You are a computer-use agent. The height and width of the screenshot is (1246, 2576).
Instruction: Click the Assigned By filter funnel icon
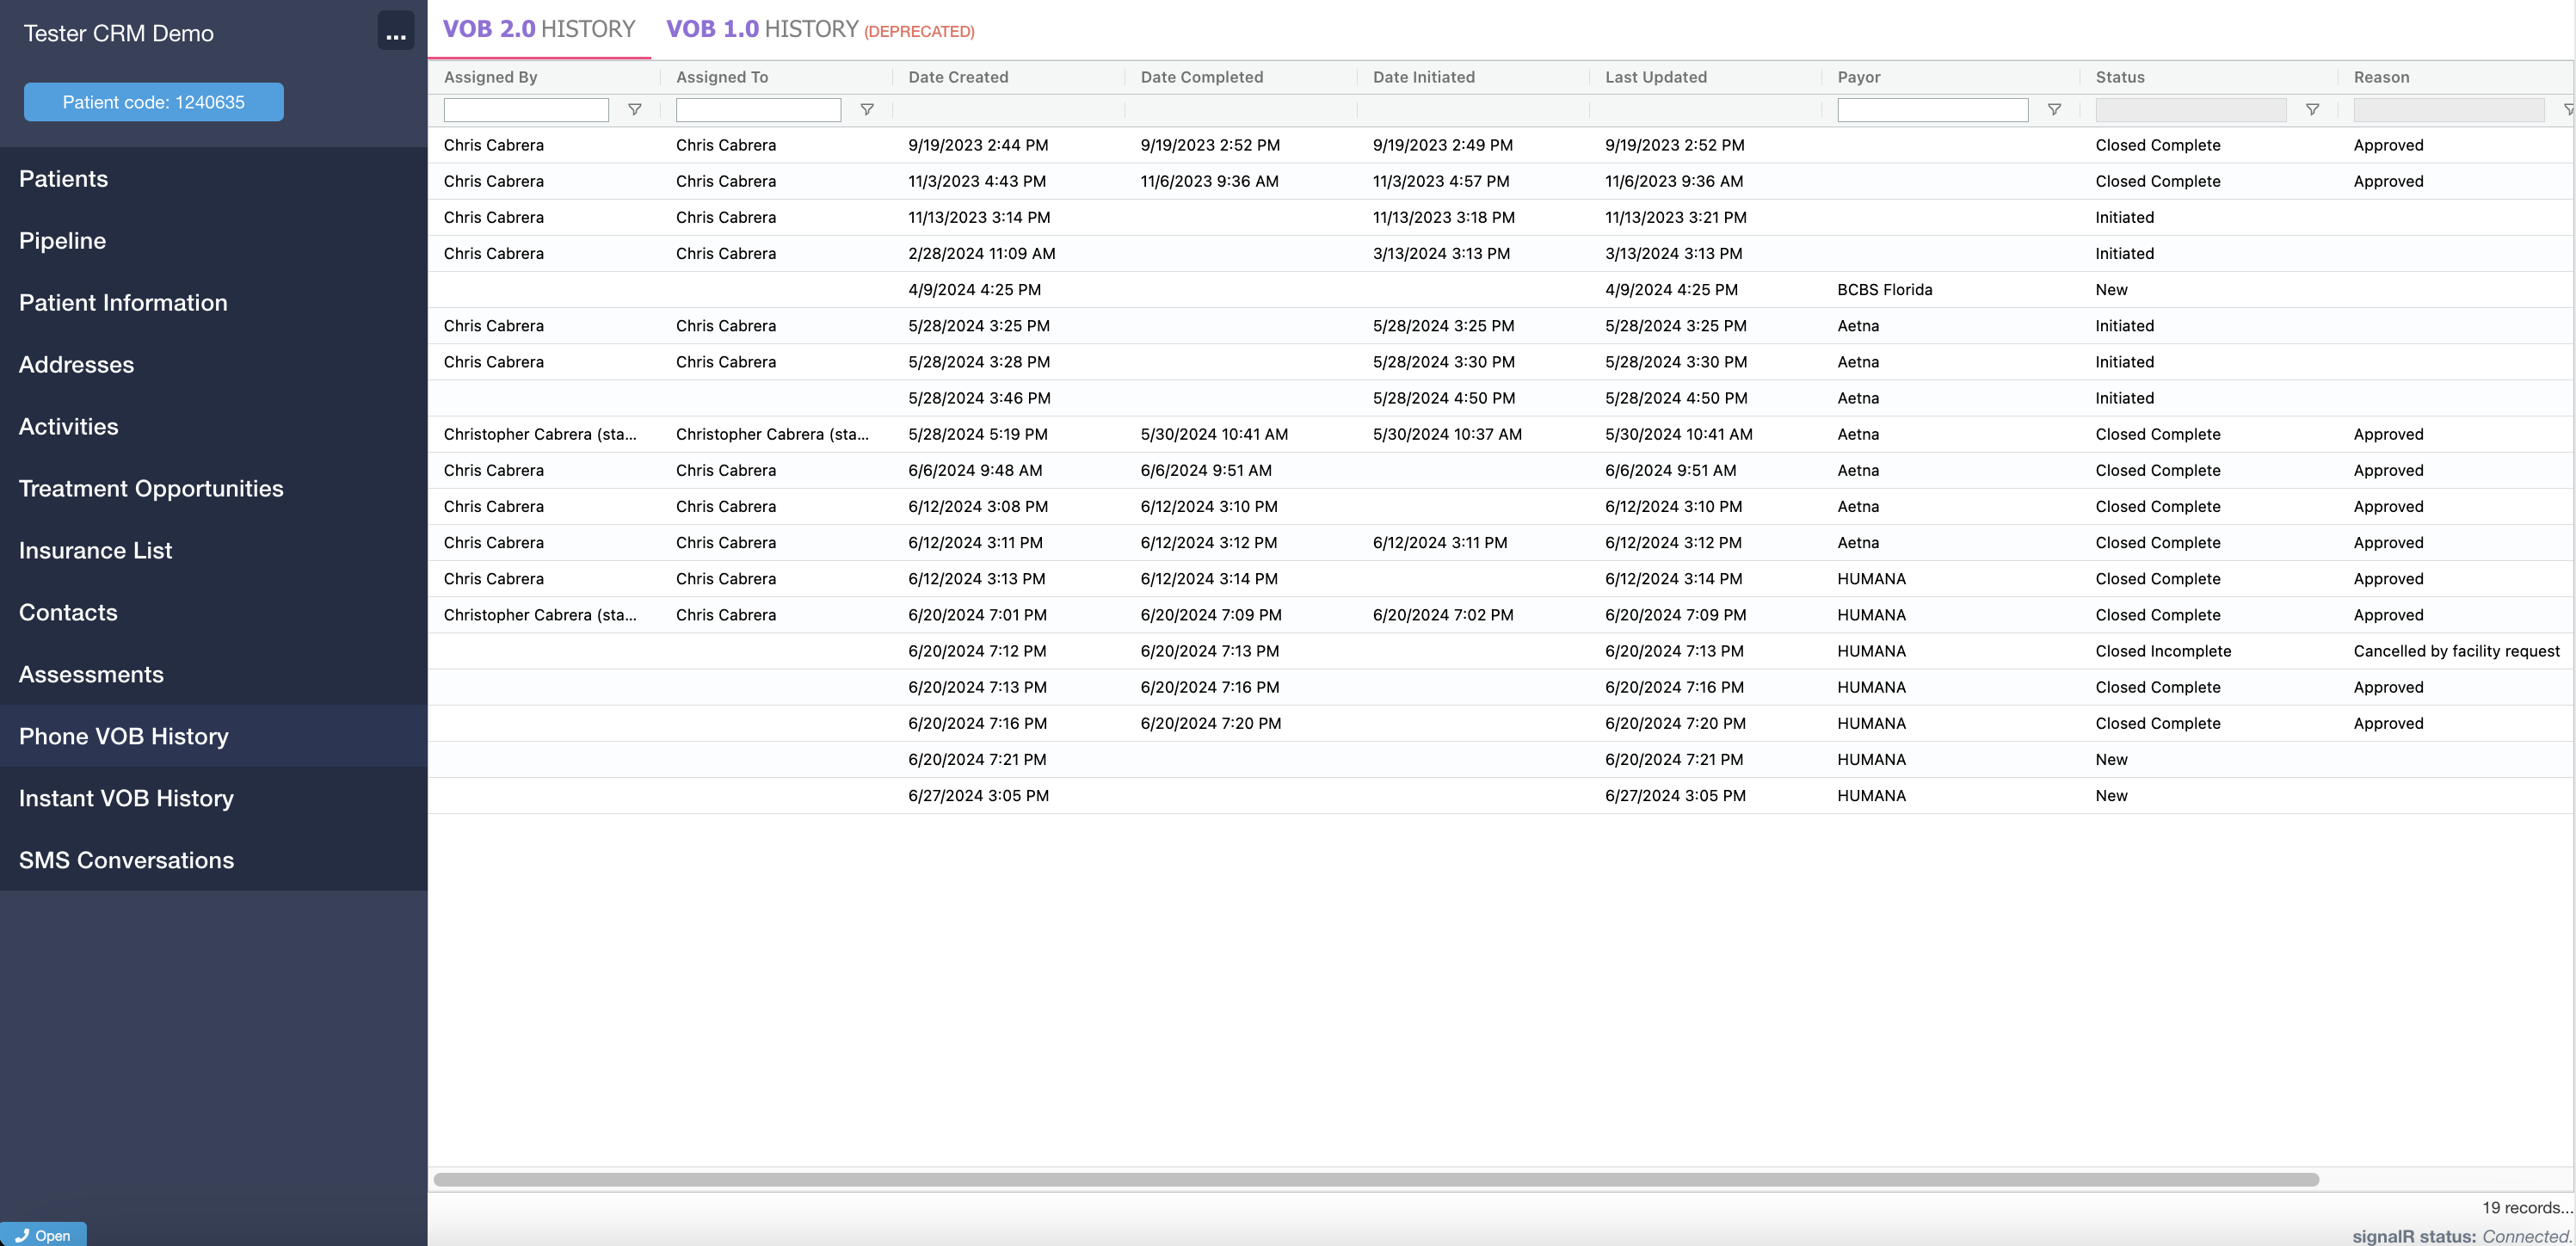pos(634,110)
